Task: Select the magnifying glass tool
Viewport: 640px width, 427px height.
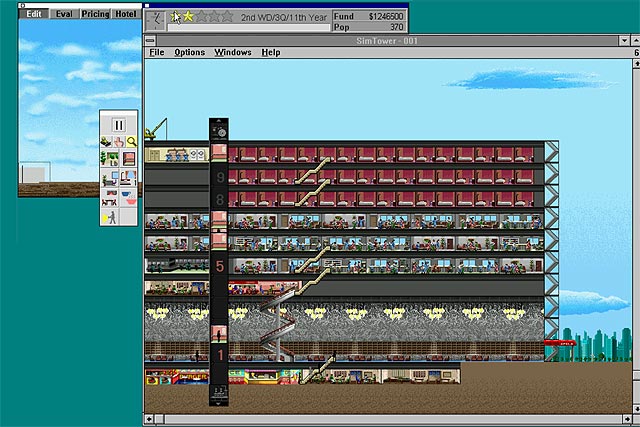Action: coord(131,142)
